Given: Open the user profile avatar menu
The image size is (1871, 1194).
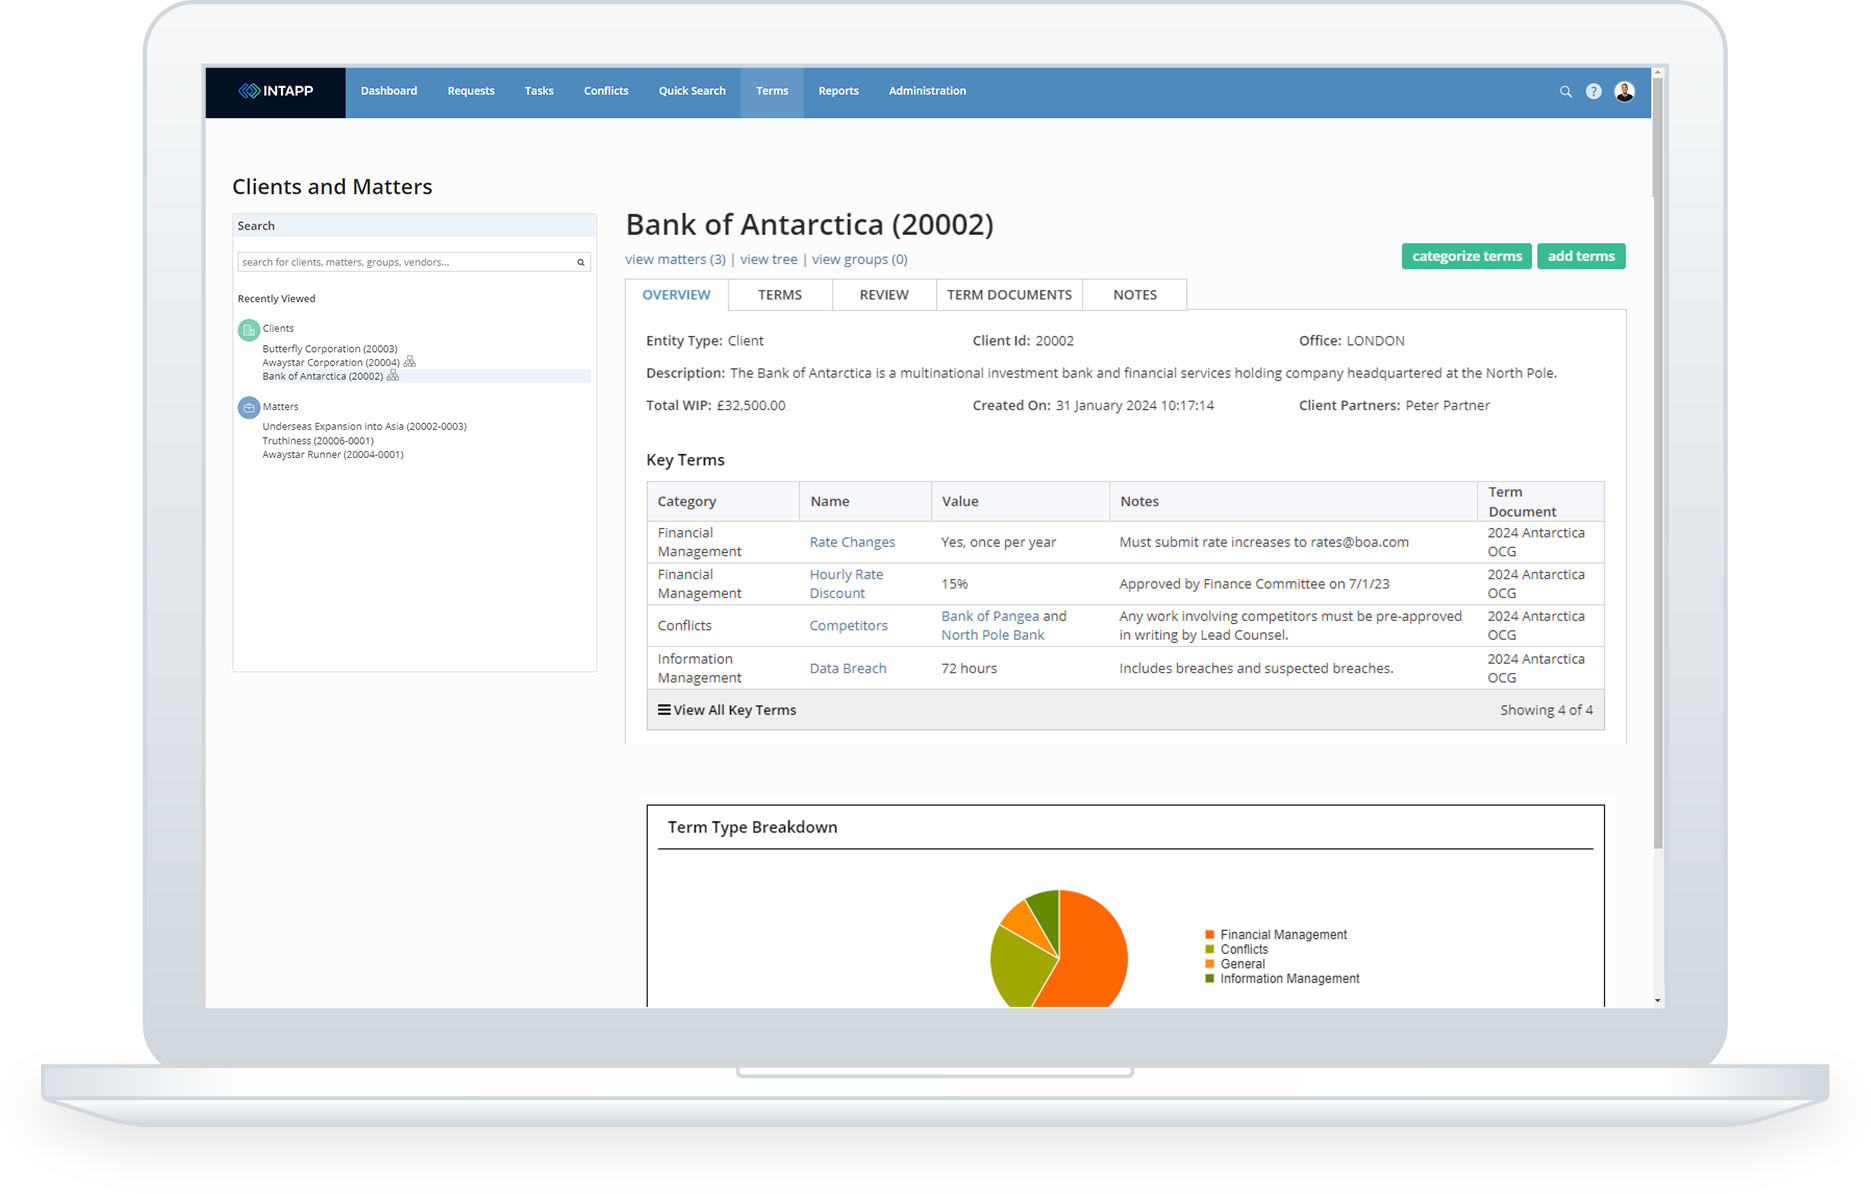Looking at the screenshot, I should (1624, 91).
